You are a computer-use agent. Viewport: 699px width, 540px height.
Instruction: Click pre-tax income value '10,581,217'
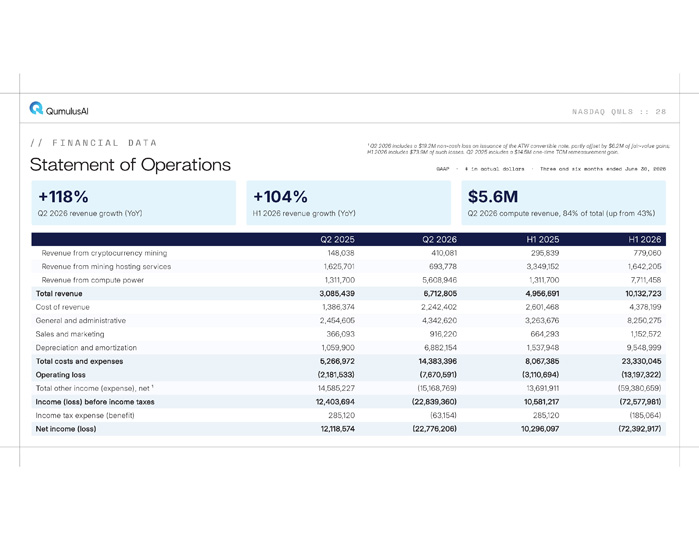tap(542, 402)
